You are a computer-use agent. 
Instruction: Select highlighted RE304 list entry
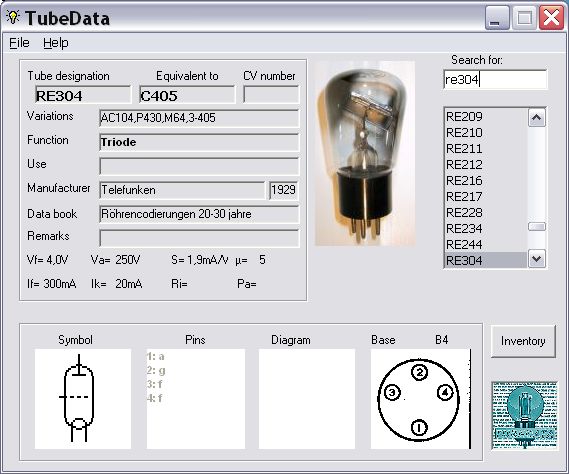(x=486, y=260)
